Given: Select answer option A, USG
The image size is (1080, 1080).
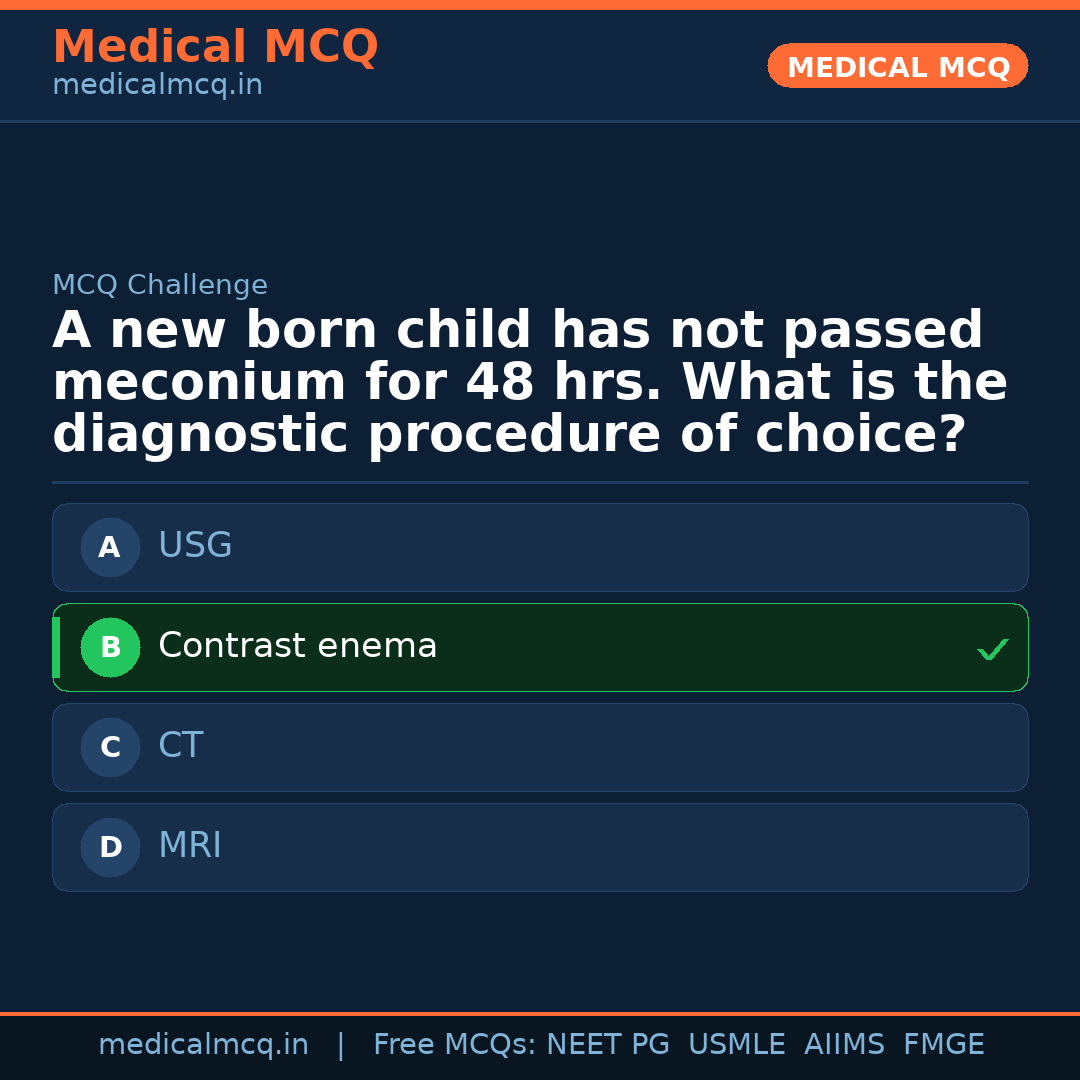Looking at the screenshot, I should pos(540,547).
